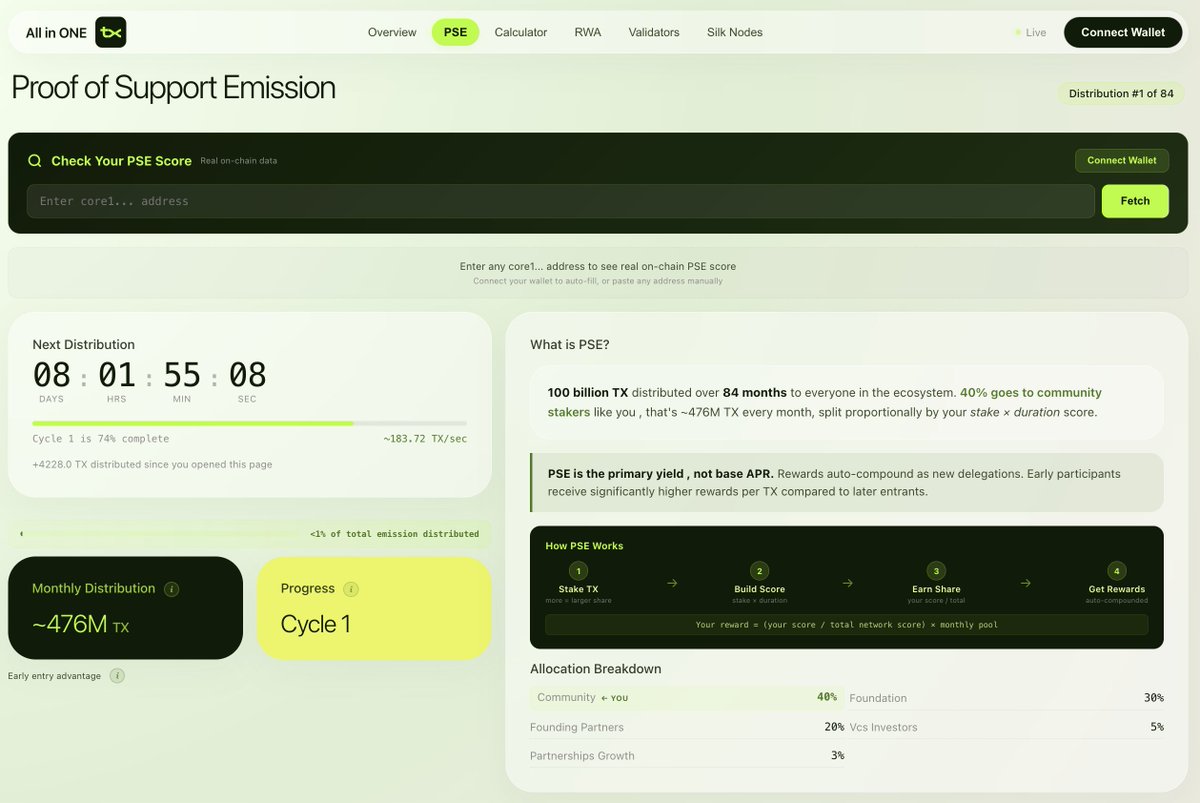Image resolution: width=1200 pixels, height=803 pixels.
Task: Click step 4 Get Rewards circle
Action: tap(1117, 571)
